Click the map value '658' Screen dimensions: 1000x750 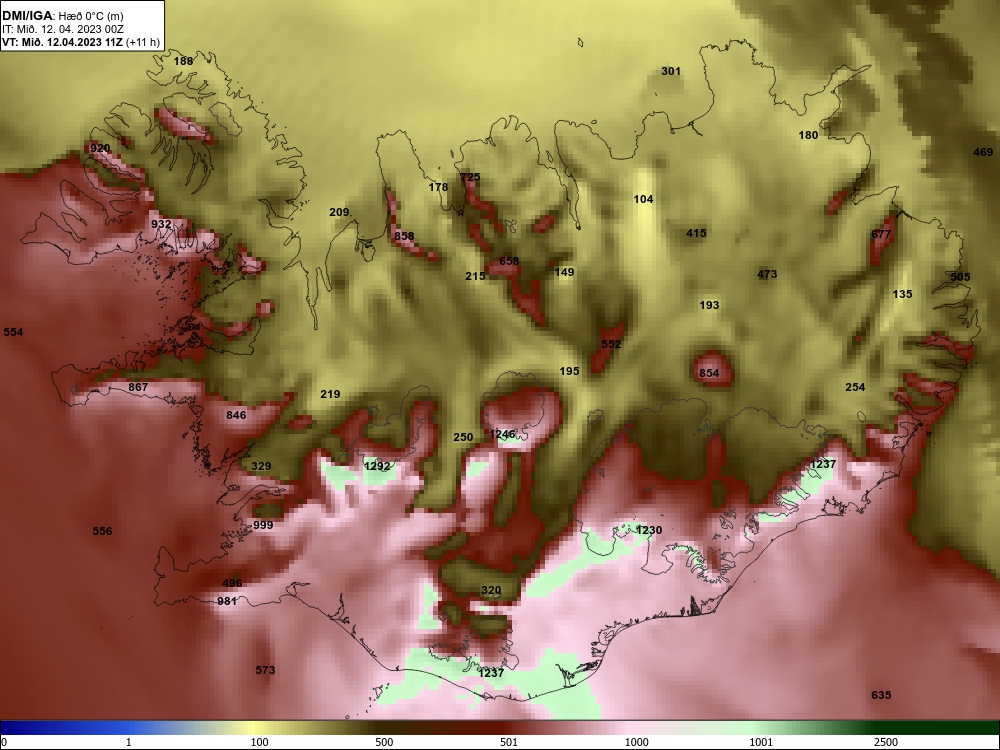pos(509,261)
